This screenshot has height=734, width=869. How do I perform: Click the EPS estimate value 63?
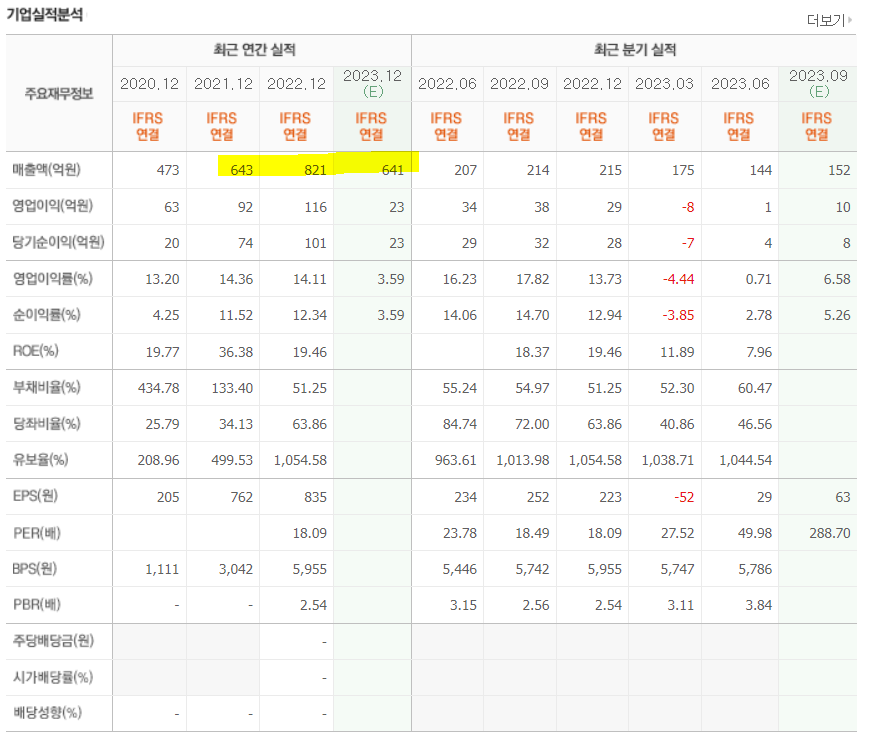pos(843,497)
